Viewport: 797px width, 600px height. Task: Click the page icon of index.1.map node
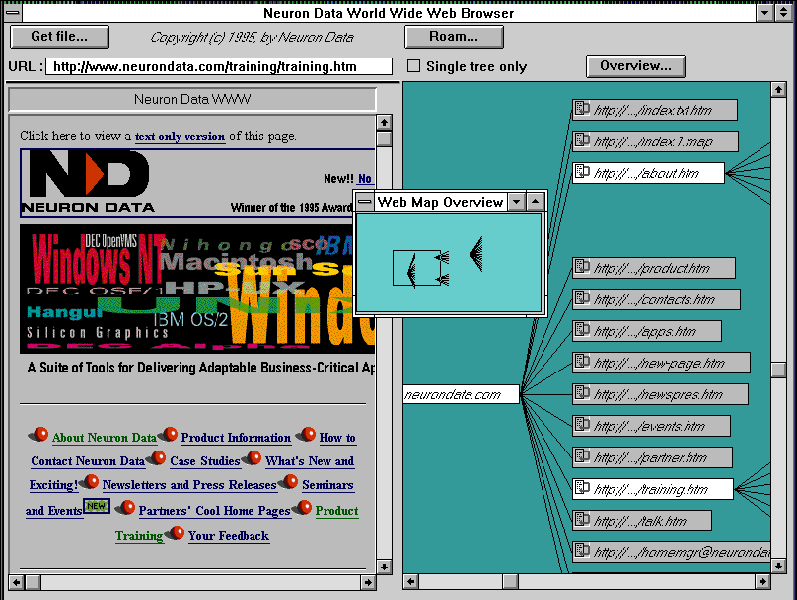[582, 140]
